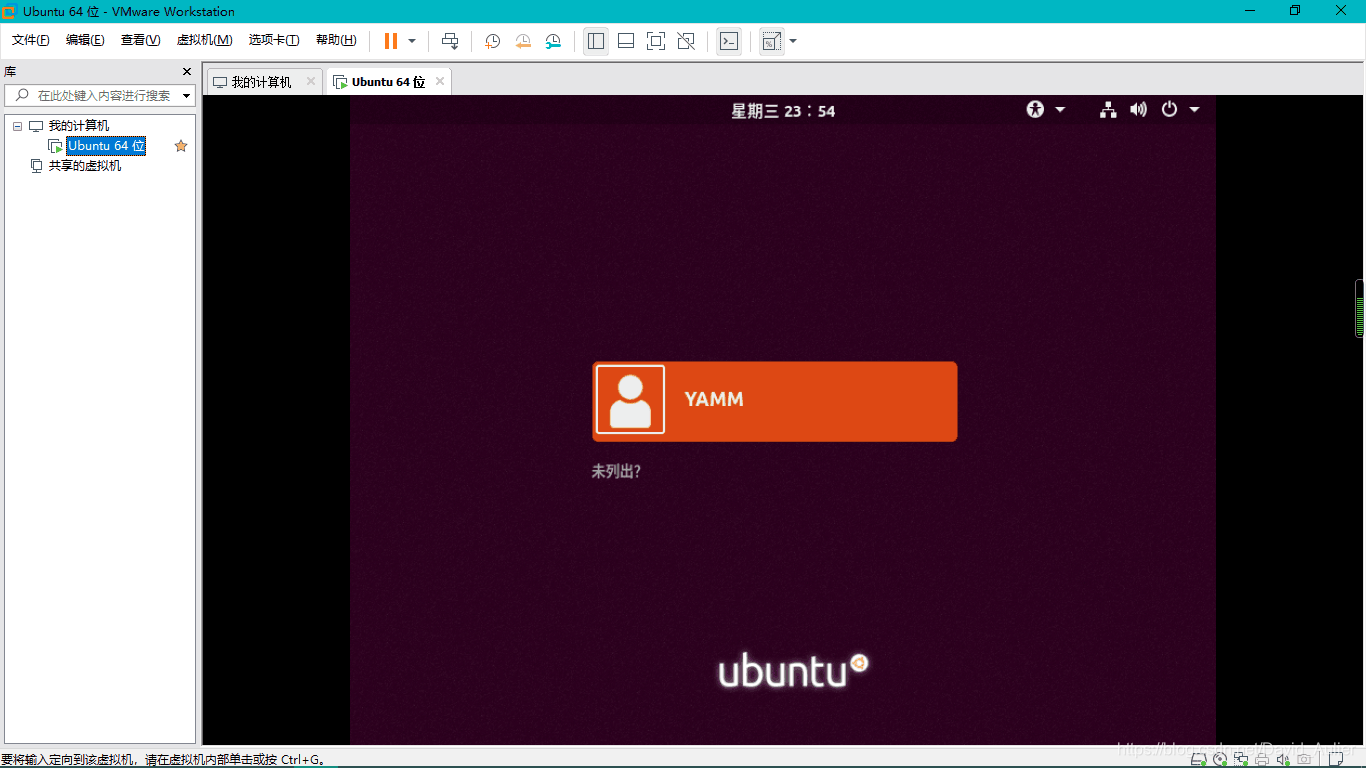Image resolution: width=1366 pixels, height=768 pixels.
Task: Close the 我的计算机 tab
Action: tap(310, 81)
